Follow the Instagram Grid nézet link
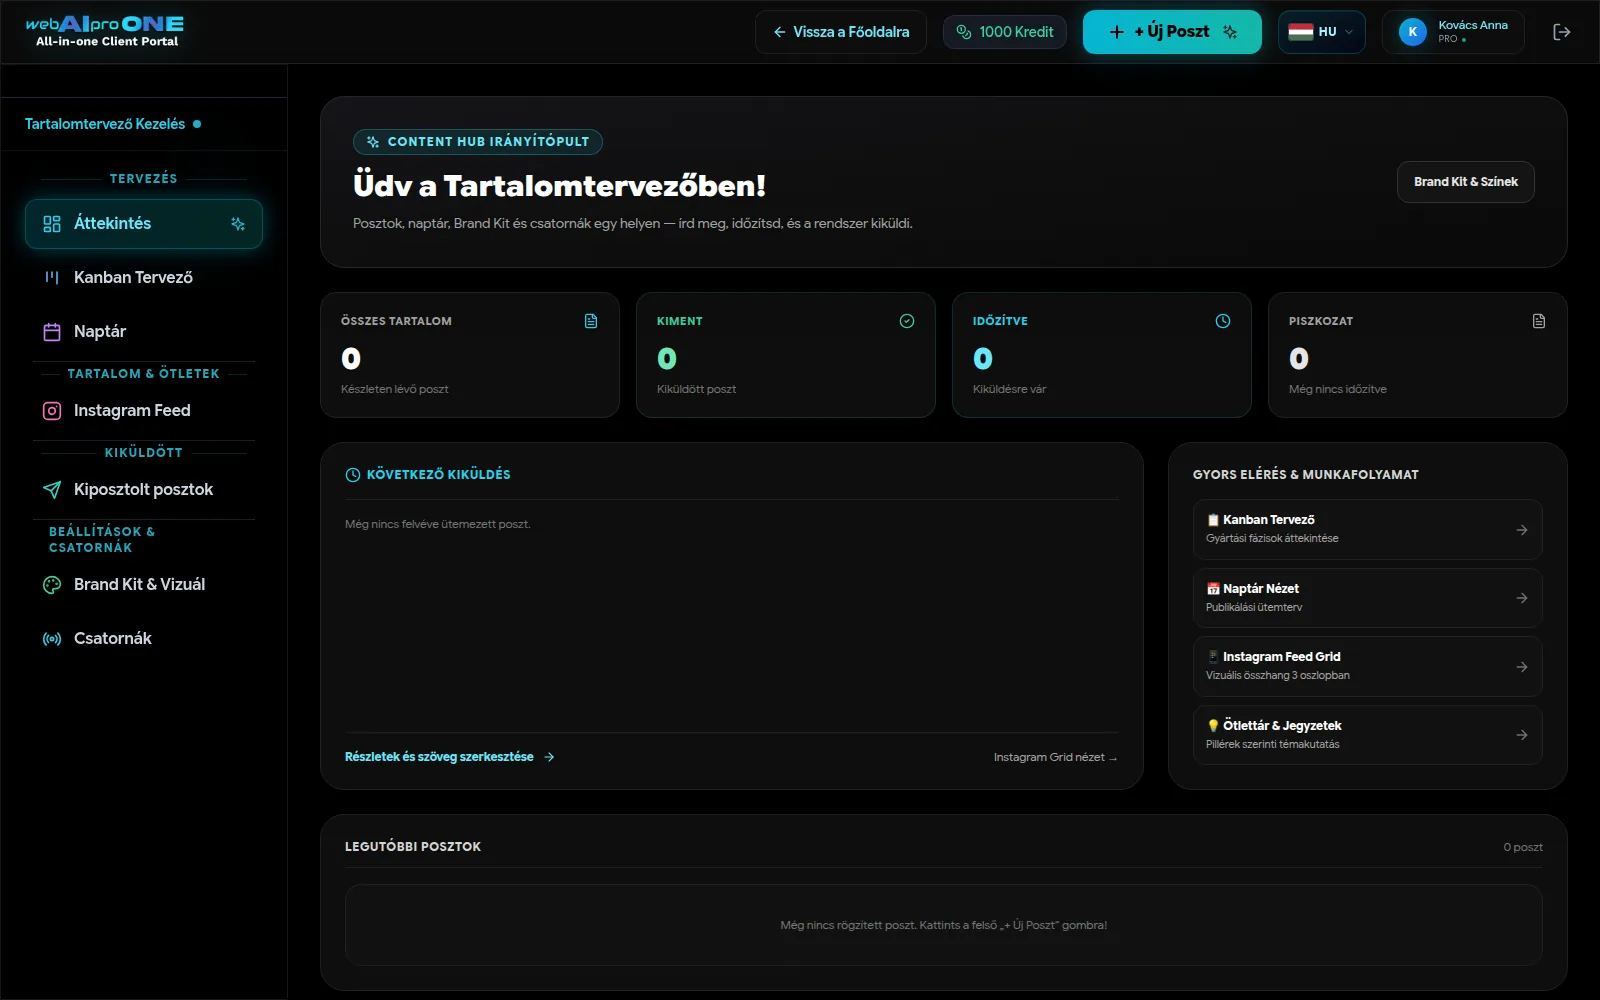This screenshot has width=1600, height=1000. point(1055,758)
